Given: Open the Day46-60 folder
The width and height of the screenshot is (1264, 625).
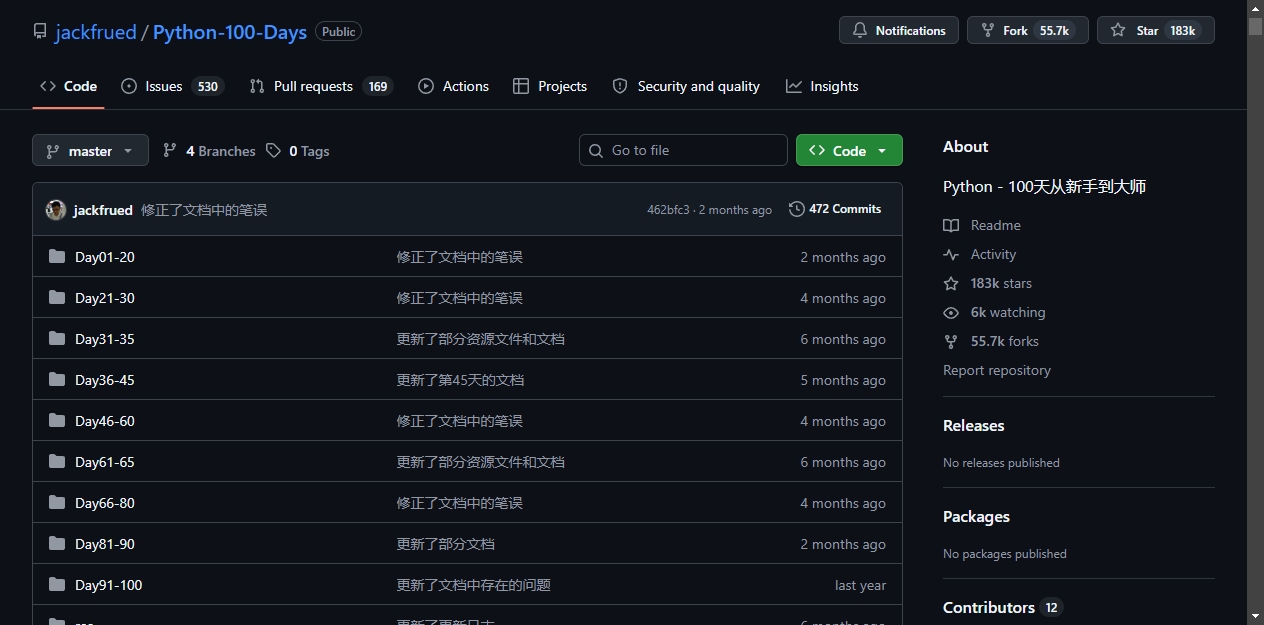Looking at the screenshot, I should click(105, 421).
